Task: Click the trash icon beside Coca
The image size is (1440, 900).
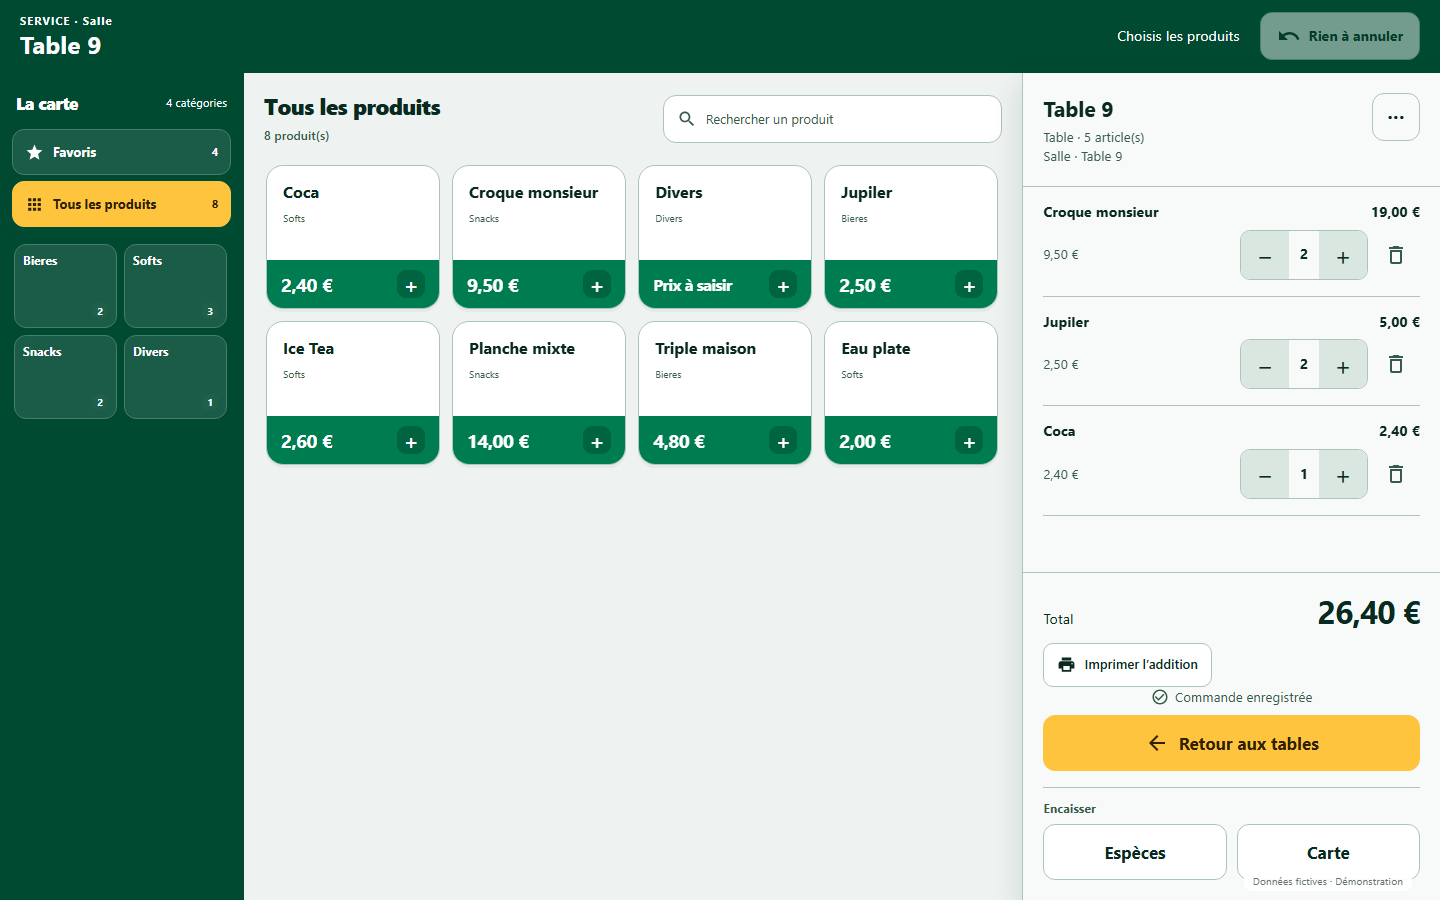Action: [1396, 474]
